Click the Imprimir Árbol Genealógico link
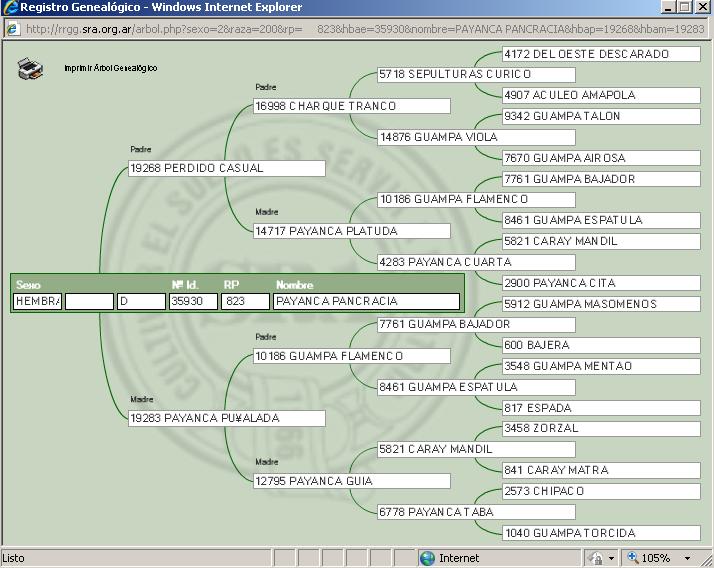Viewport: 714px width, 568px height. (x=110, y=69)
